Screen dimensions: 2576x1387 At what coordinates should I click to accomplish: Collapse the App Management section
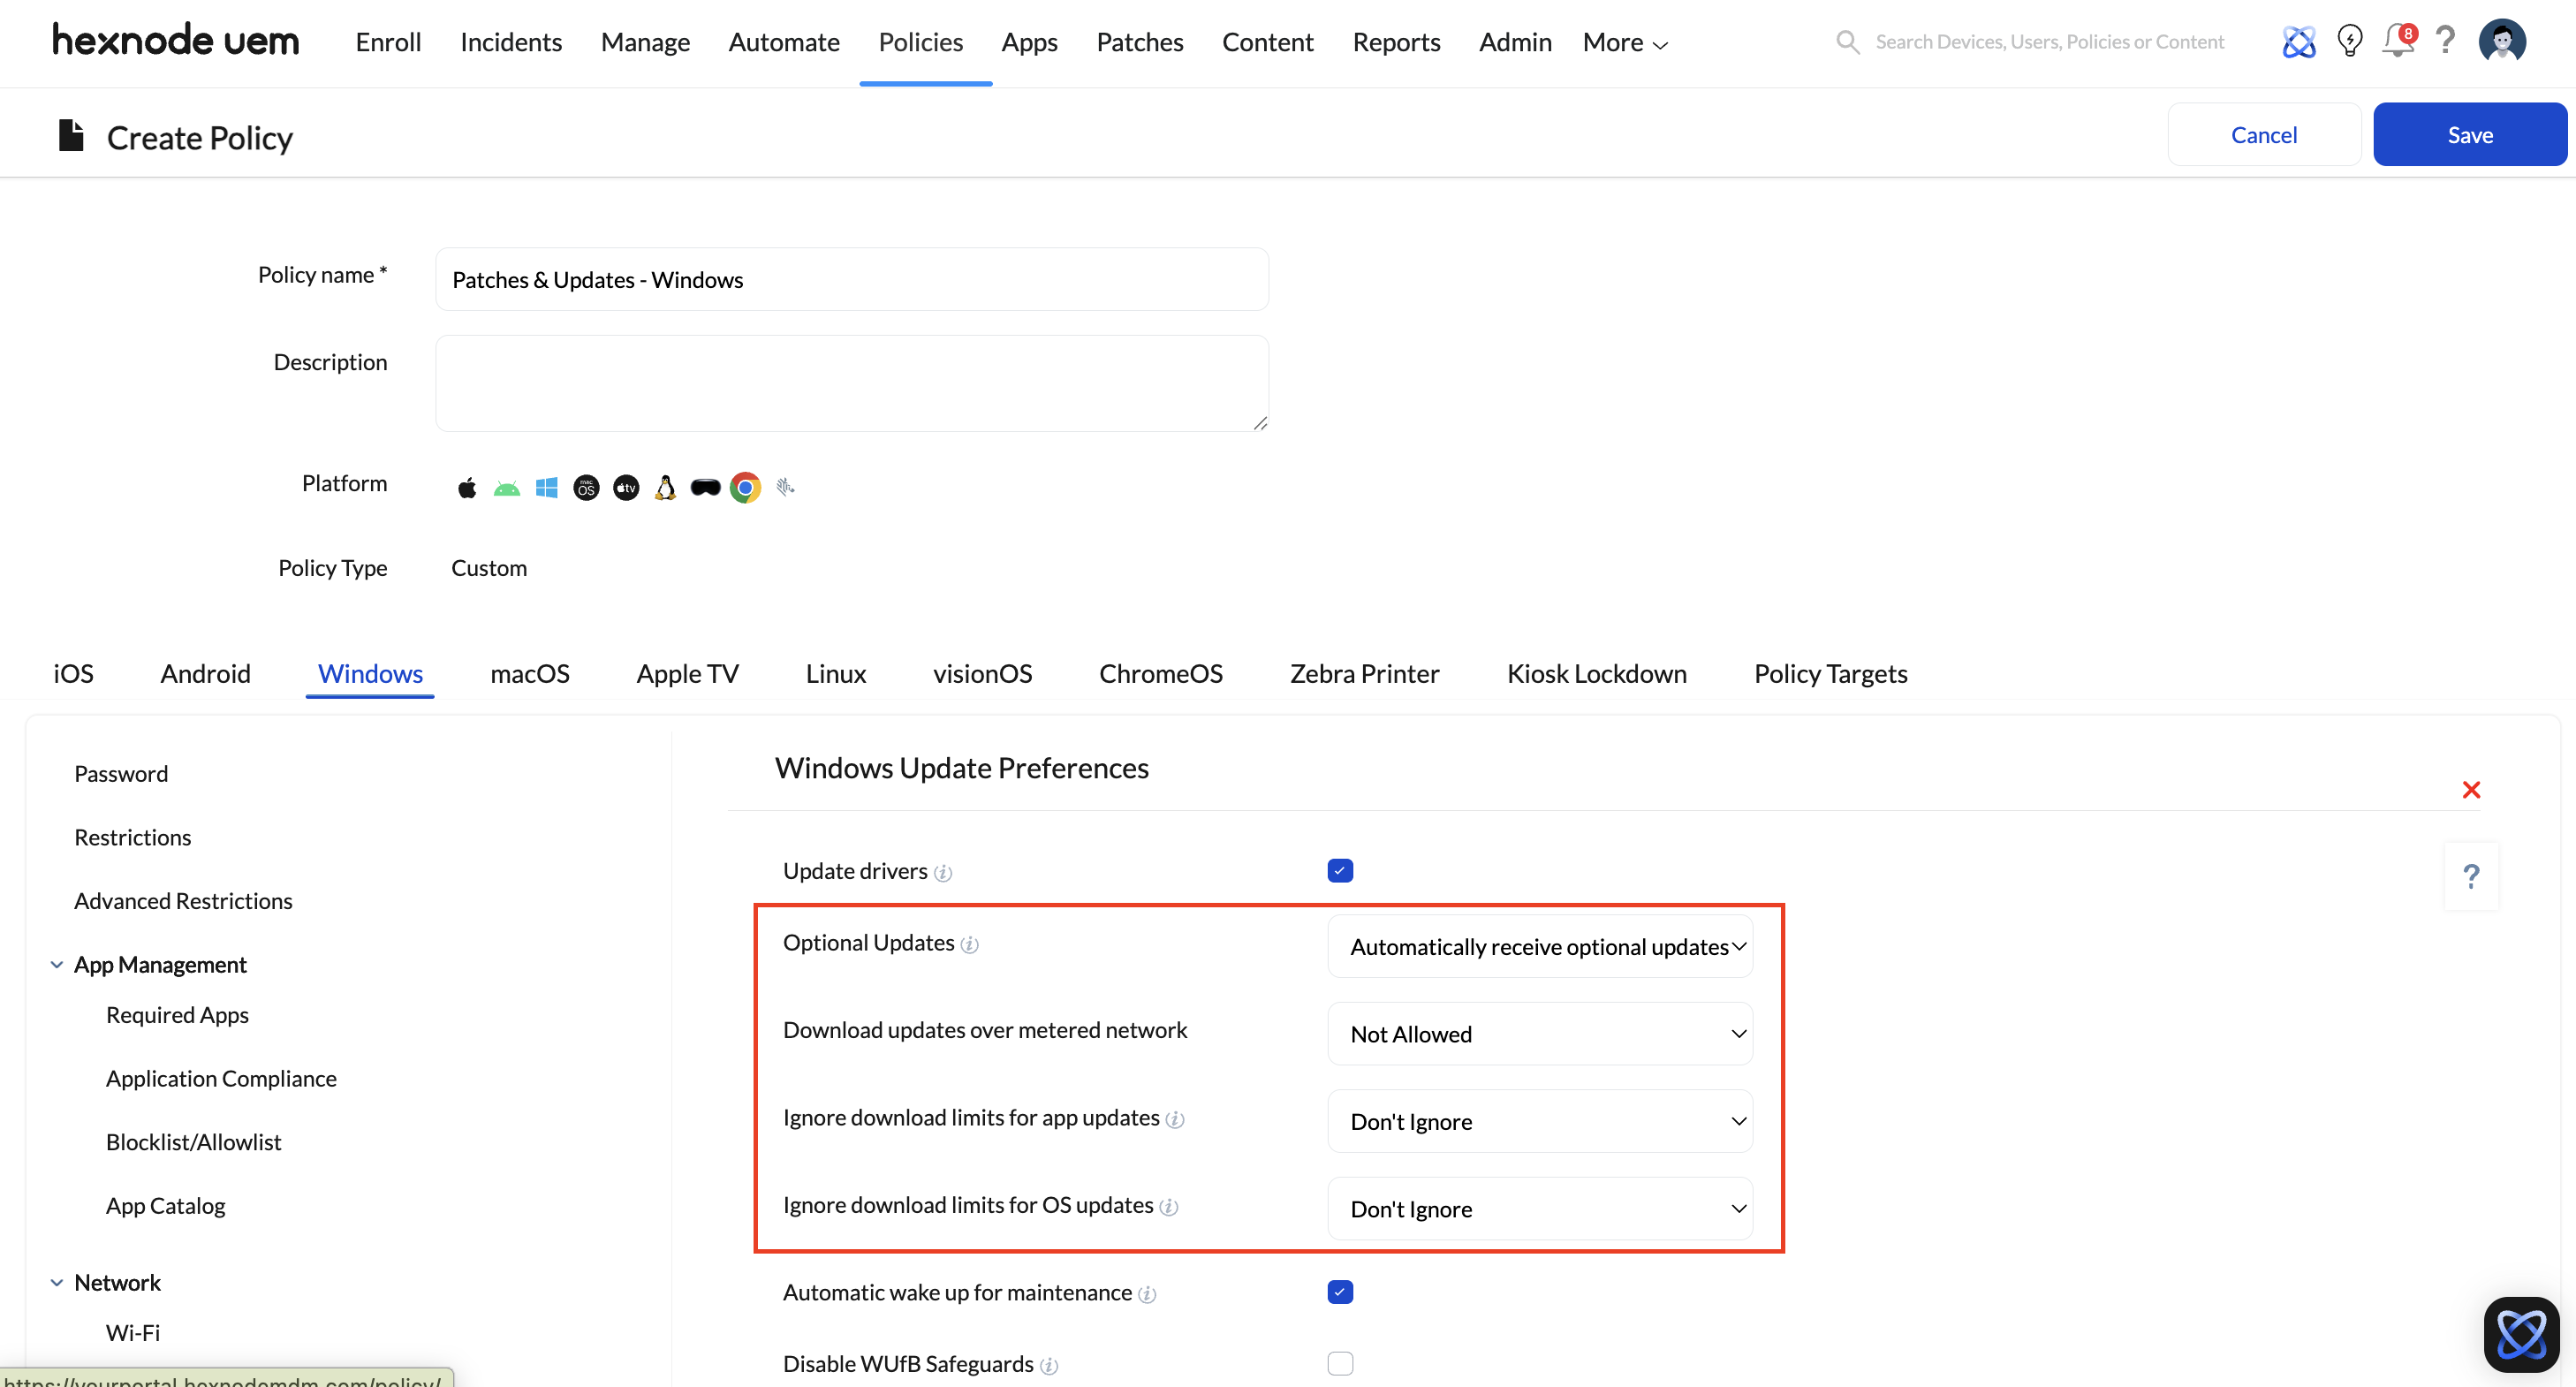tap(57, 964)
